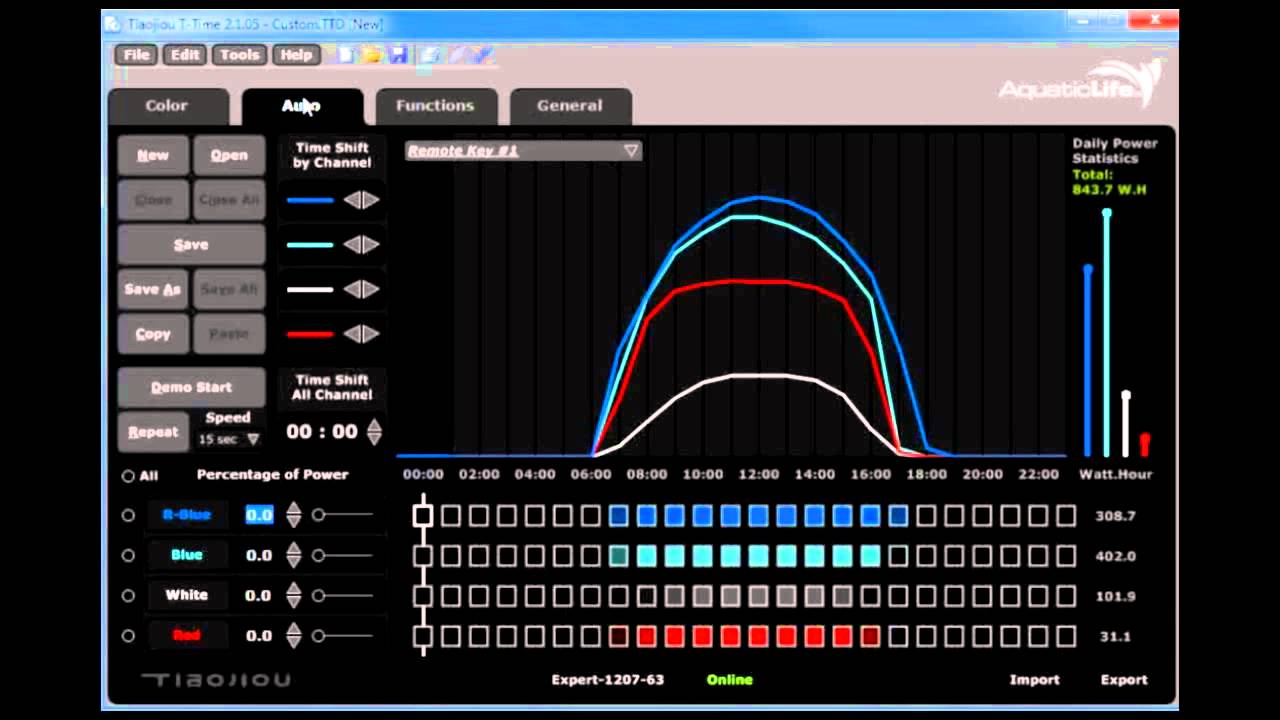Image resolution: width=1280 pixels, height=720 pixels.
Task: Click the highlighted 00:00 square in R-Blue row
Action: coord(423,516)
